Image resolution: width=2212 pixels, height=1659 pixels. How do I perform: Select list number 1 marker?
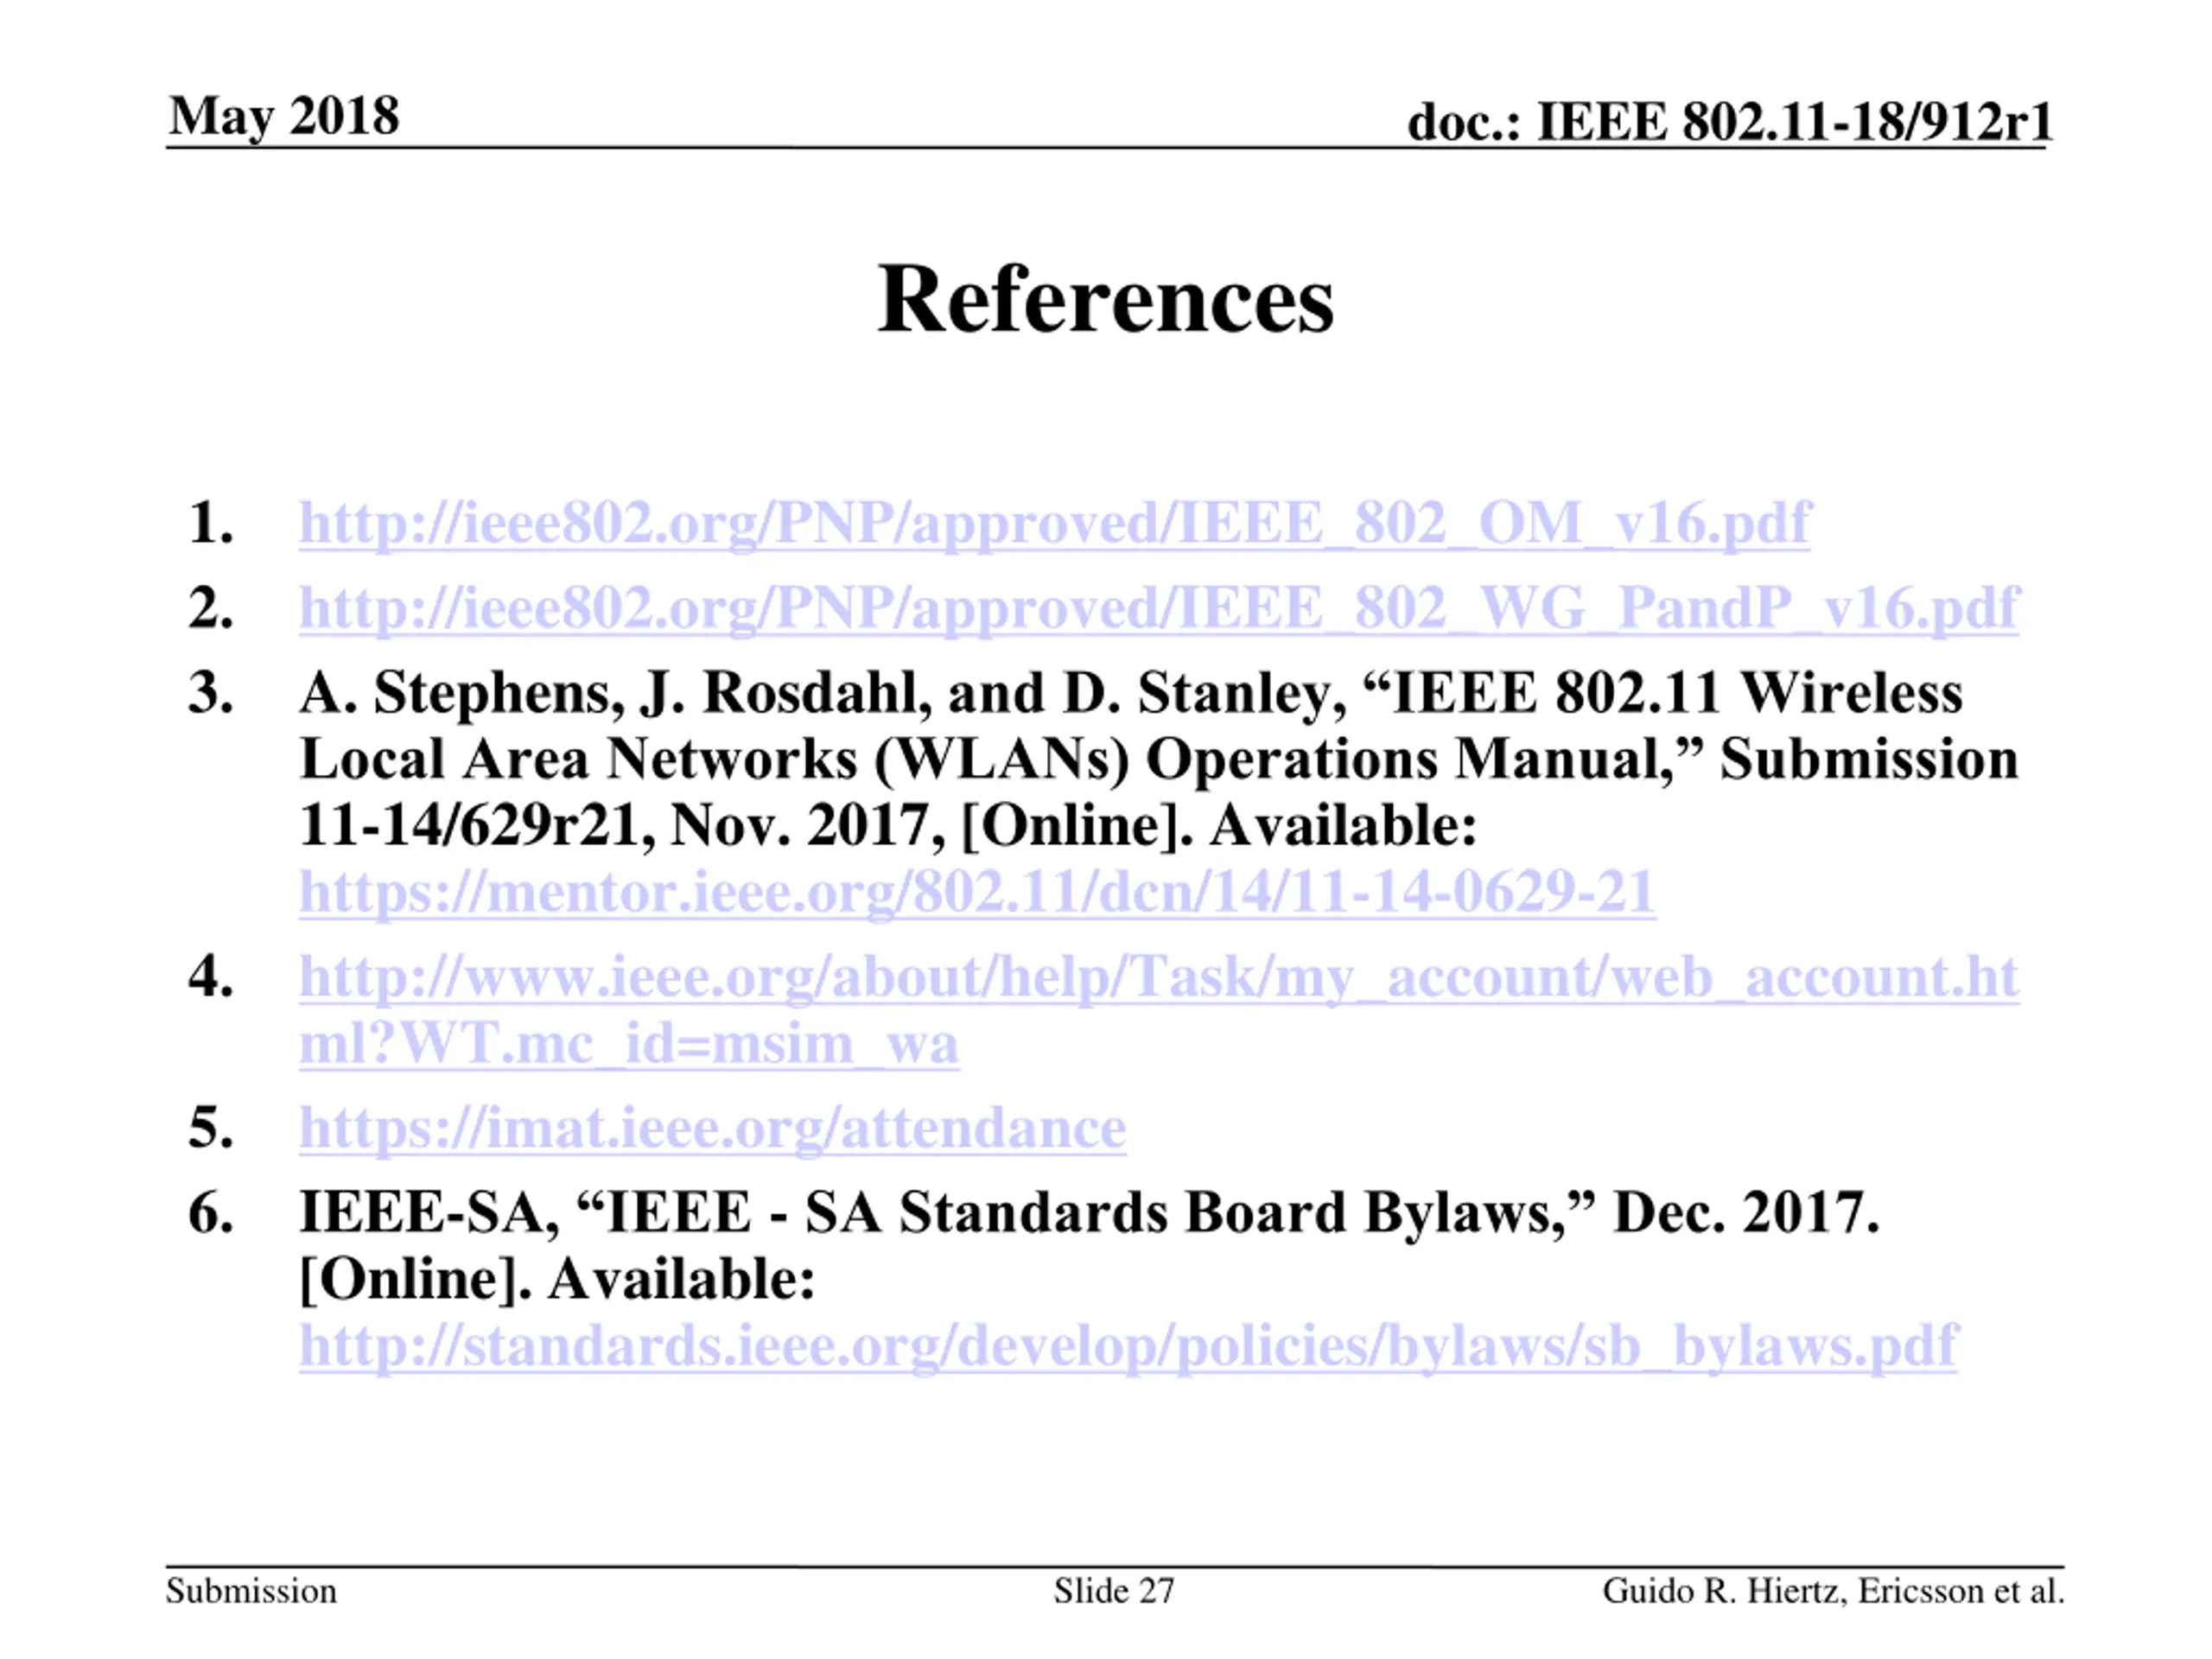pos(211,523)
